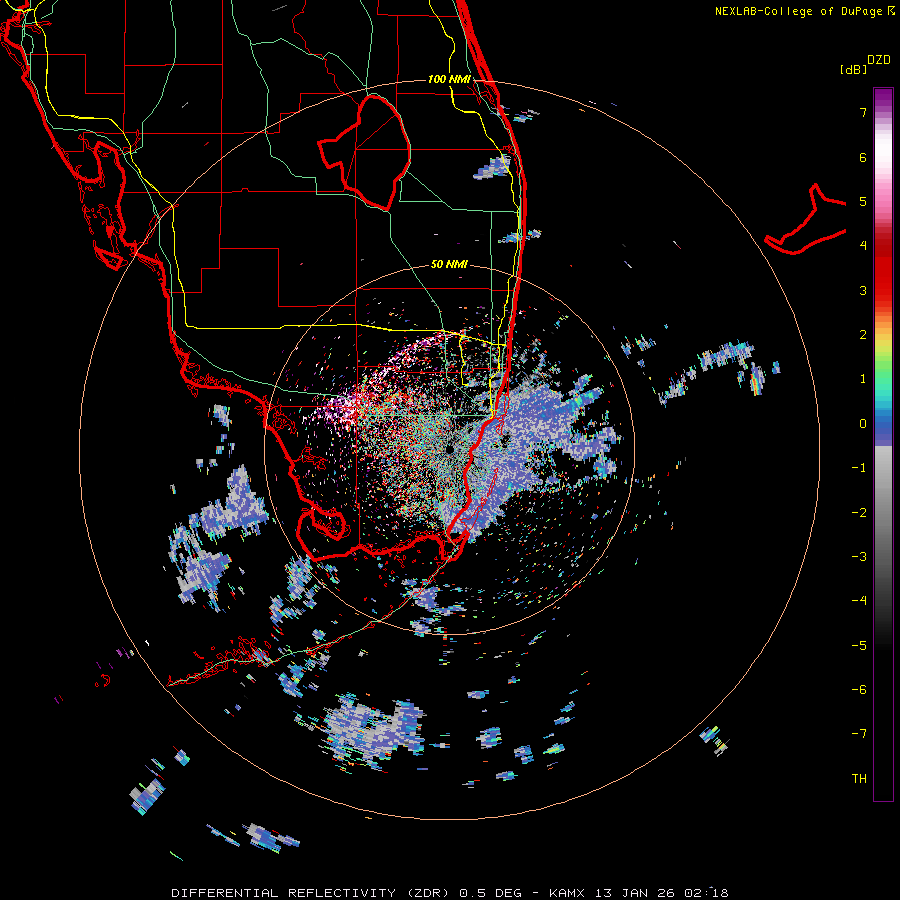This screenshot has height=900, width=900.
Task: Click the [dB] unit label
Action: 854,69
